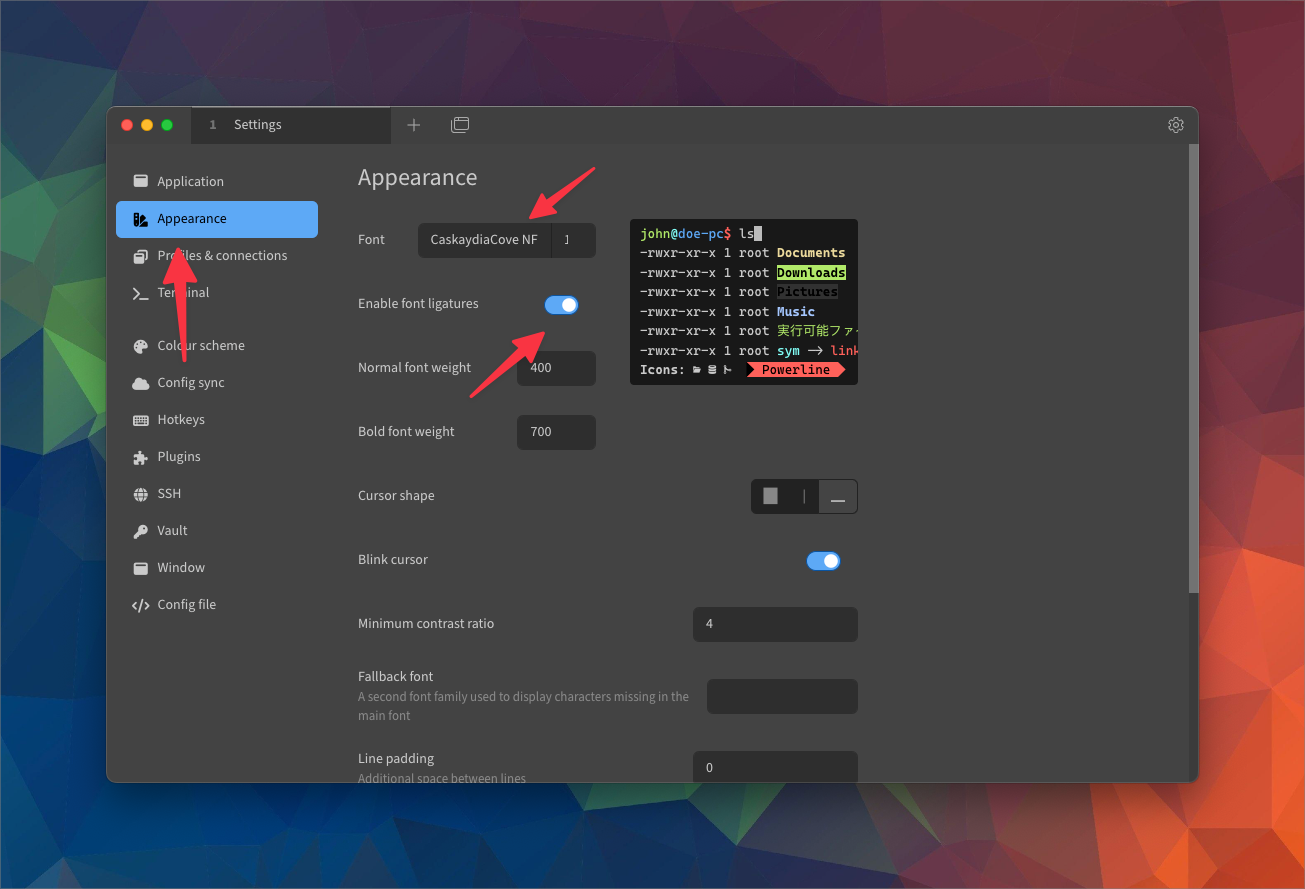The image size is (1305, 889).
Task: Click the Fallback font input field
Action: [782, 696]
